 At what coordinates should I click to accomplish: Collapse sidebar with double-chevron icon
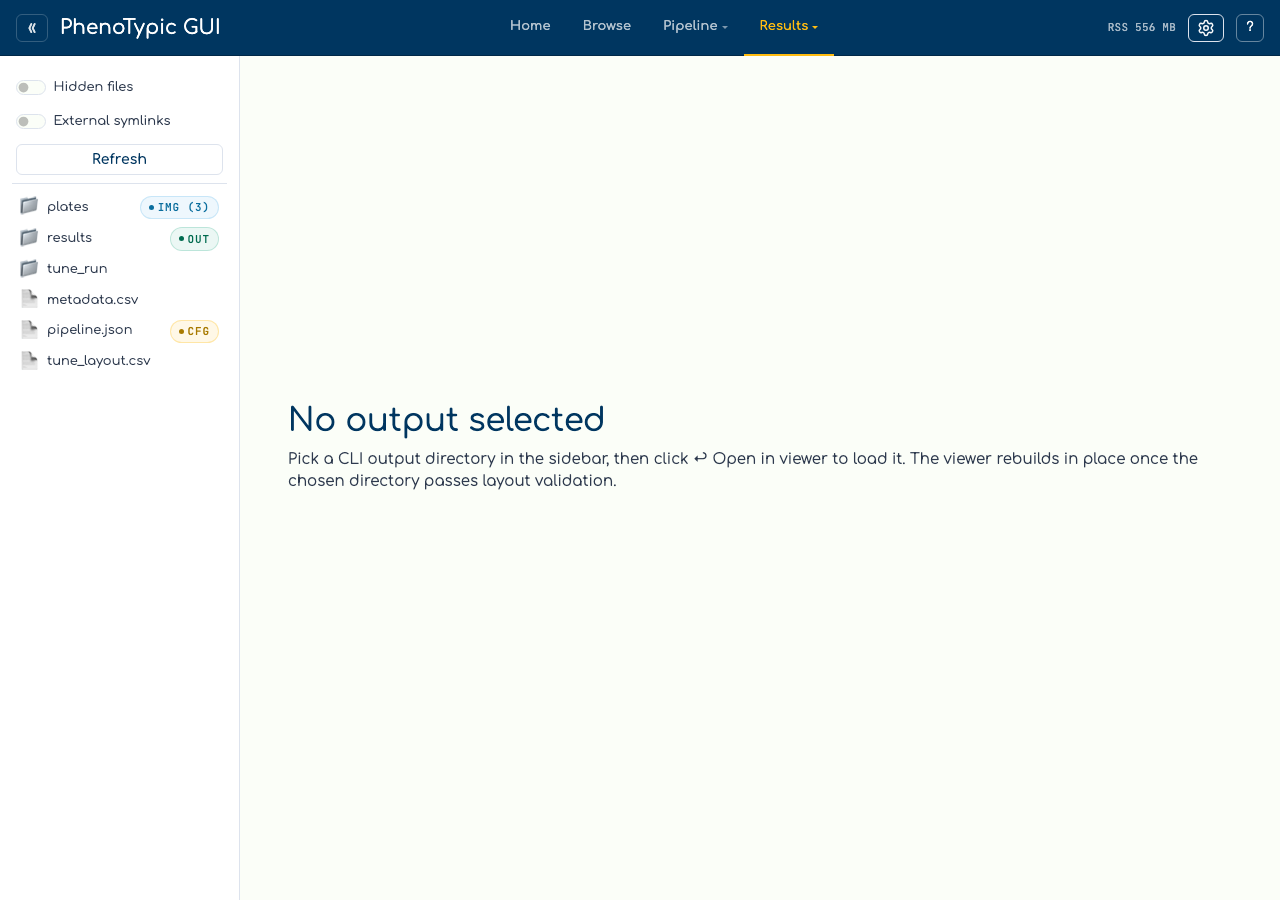pyautogui.click(x=32, y=28)
